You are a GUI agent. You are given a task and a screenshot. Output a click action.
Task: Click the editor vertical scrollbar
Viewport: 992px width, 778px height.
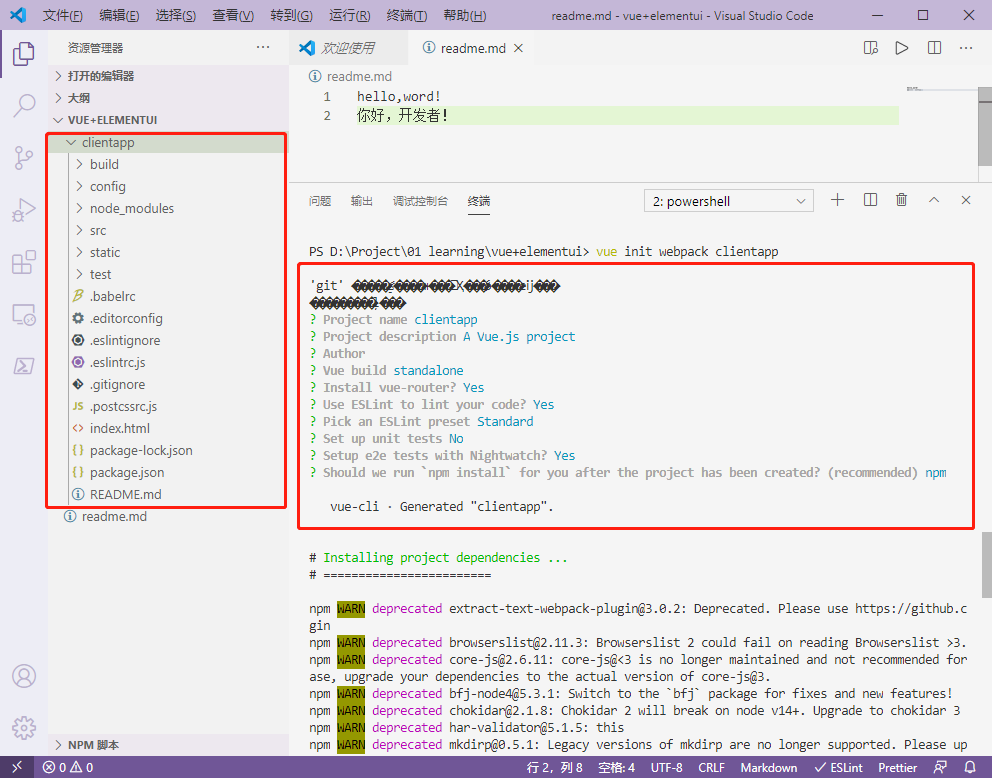coord(985,127)
